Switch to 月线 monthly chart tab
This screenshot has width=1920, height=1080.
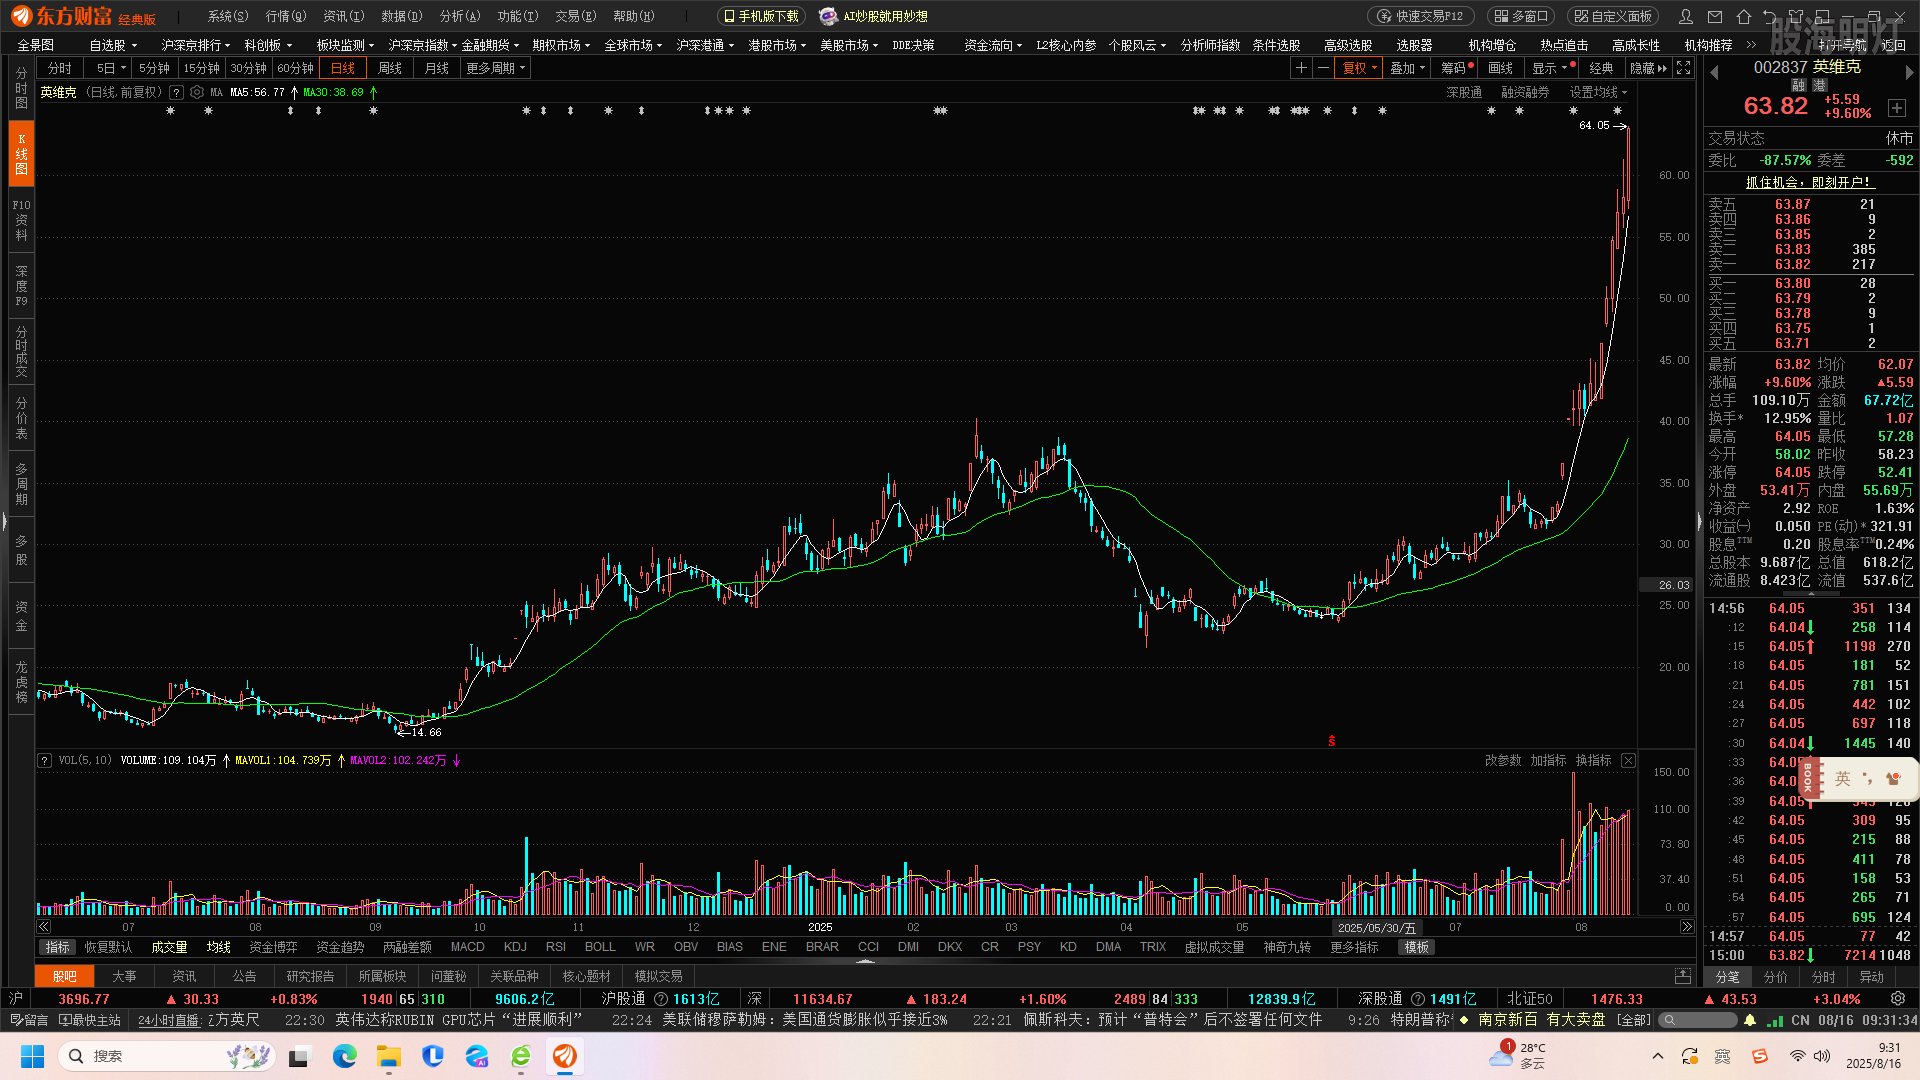[x=437, y=68]
